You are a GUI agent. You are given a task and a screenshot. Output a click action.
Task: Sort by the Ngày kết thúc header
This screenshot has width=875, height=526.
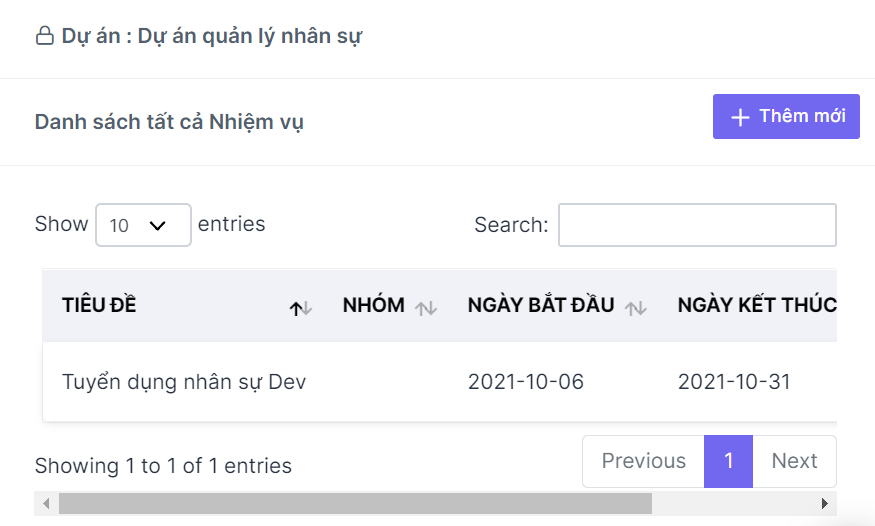[x=757, y=305]
